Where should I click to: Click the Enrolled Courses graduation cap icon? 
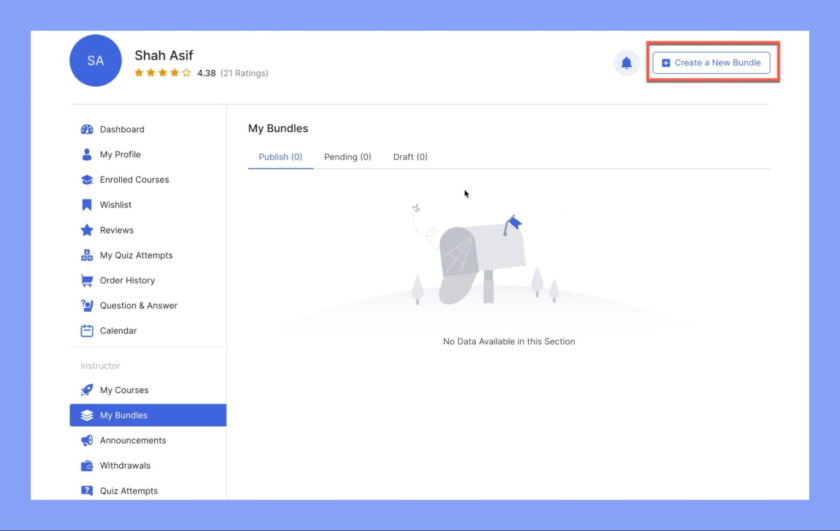87,180
